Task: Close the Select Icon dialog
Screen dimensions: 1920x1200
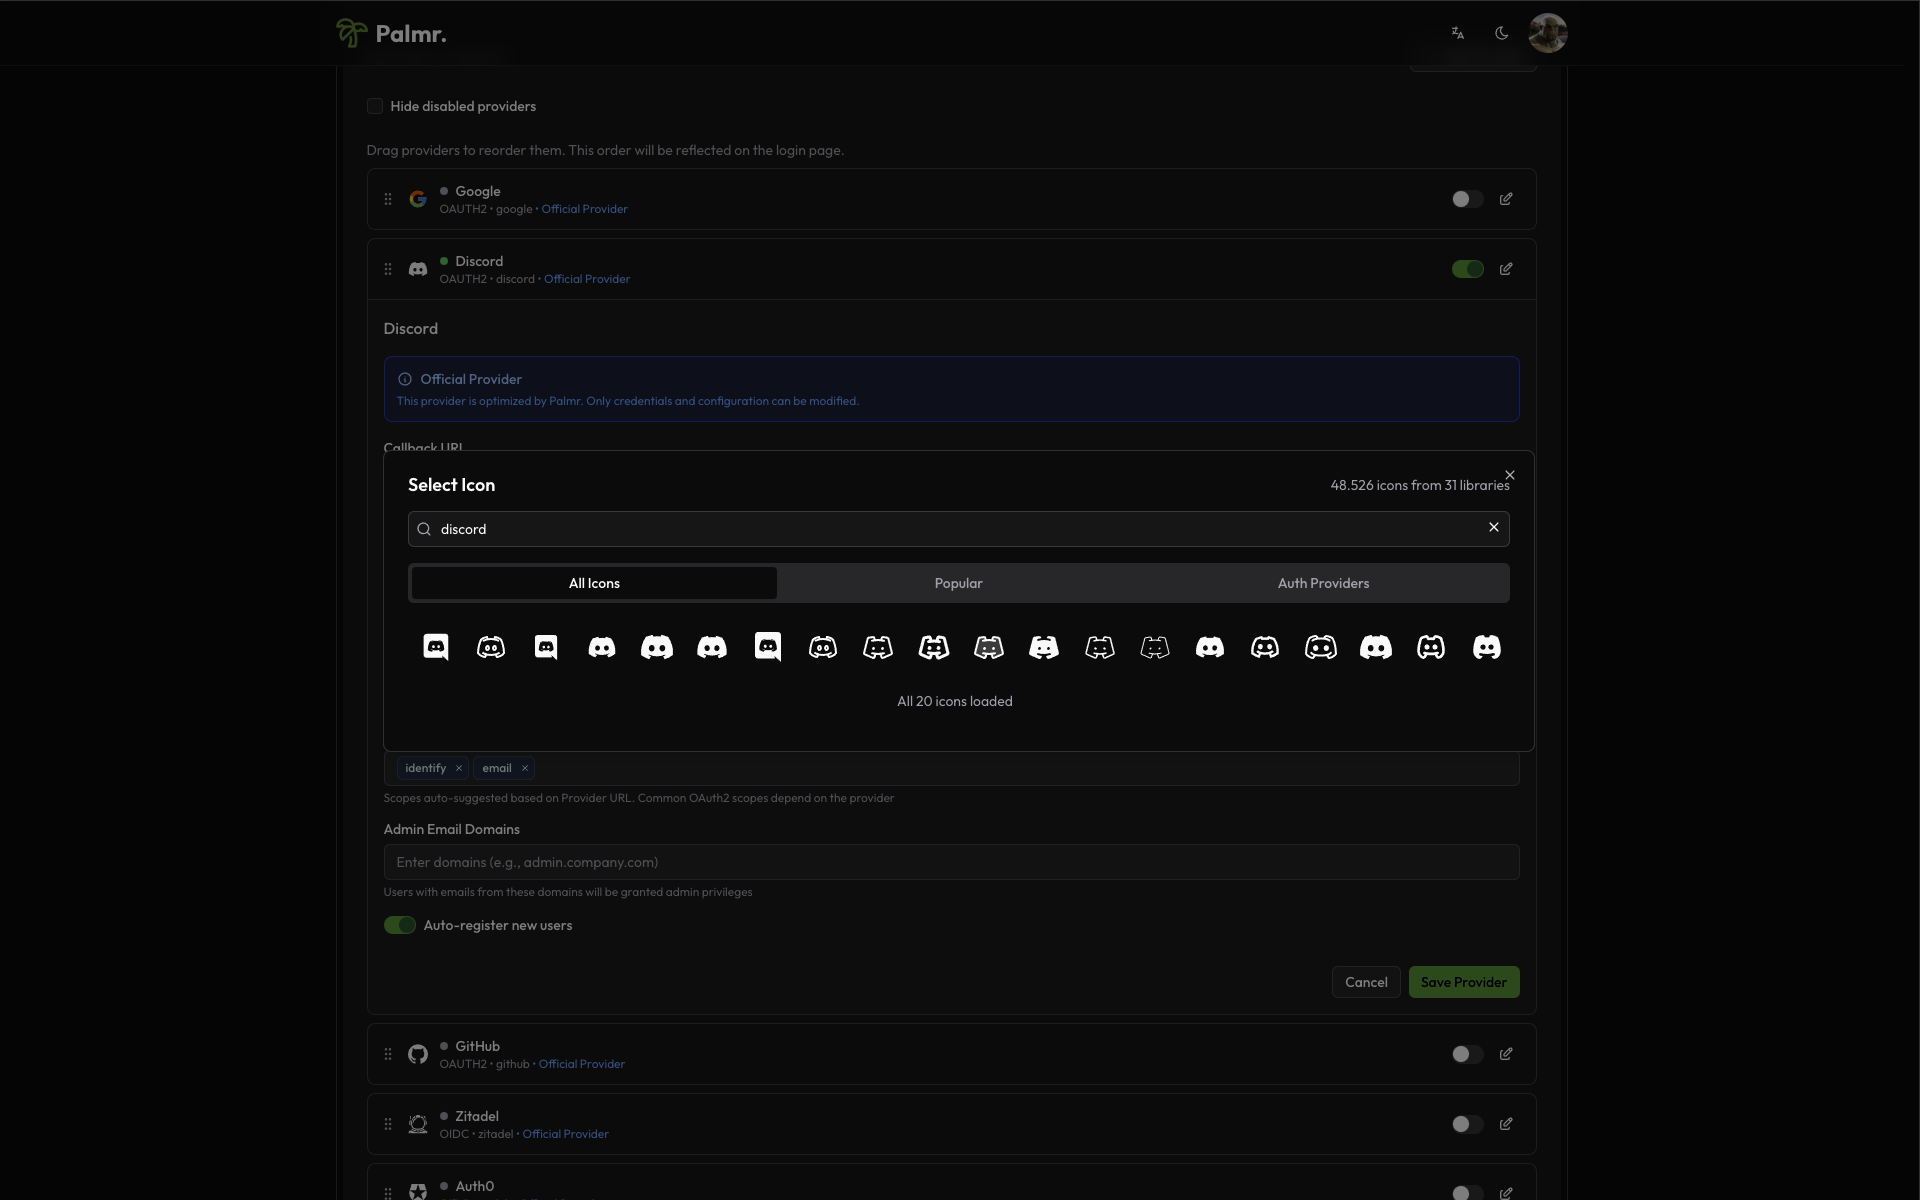Action: click(1510, 475)
